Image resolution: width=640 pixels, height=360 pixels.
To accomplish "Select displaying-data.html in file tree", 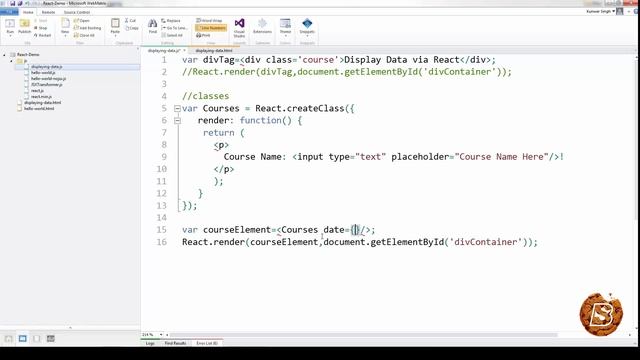I will tap(42, 103).
